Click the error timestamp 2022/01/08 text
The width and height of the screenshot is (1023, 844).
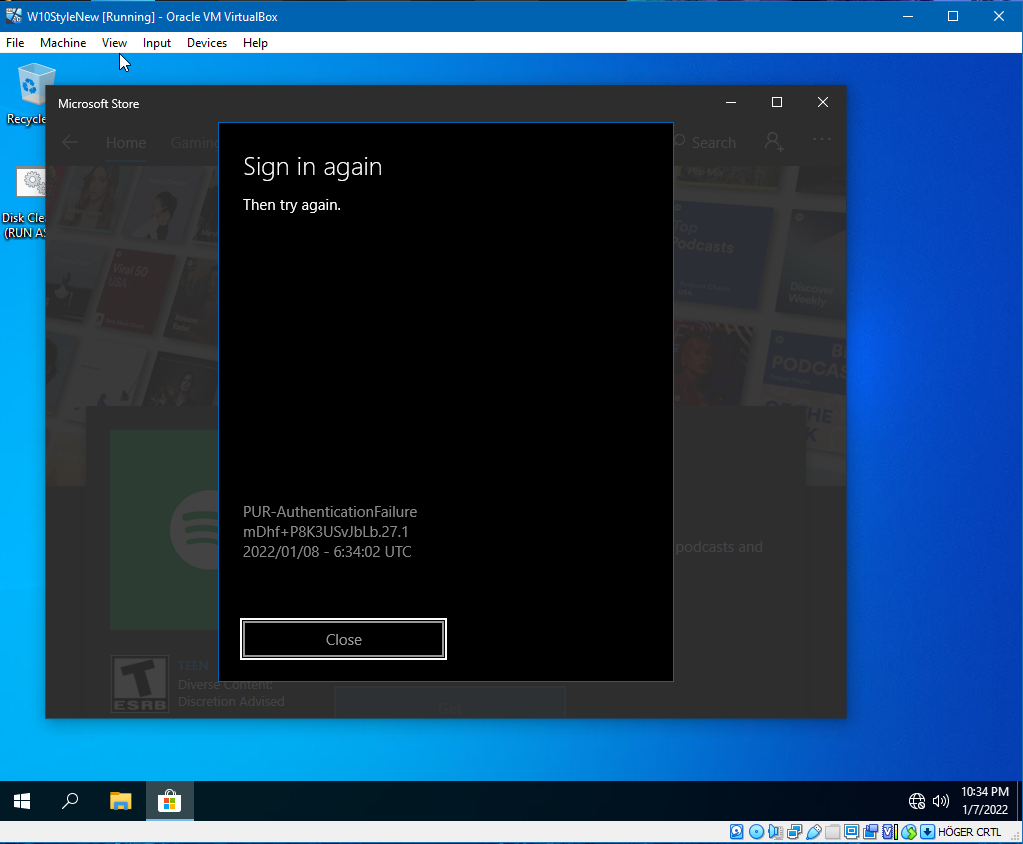pyautogui.click(x=327, y=551)
